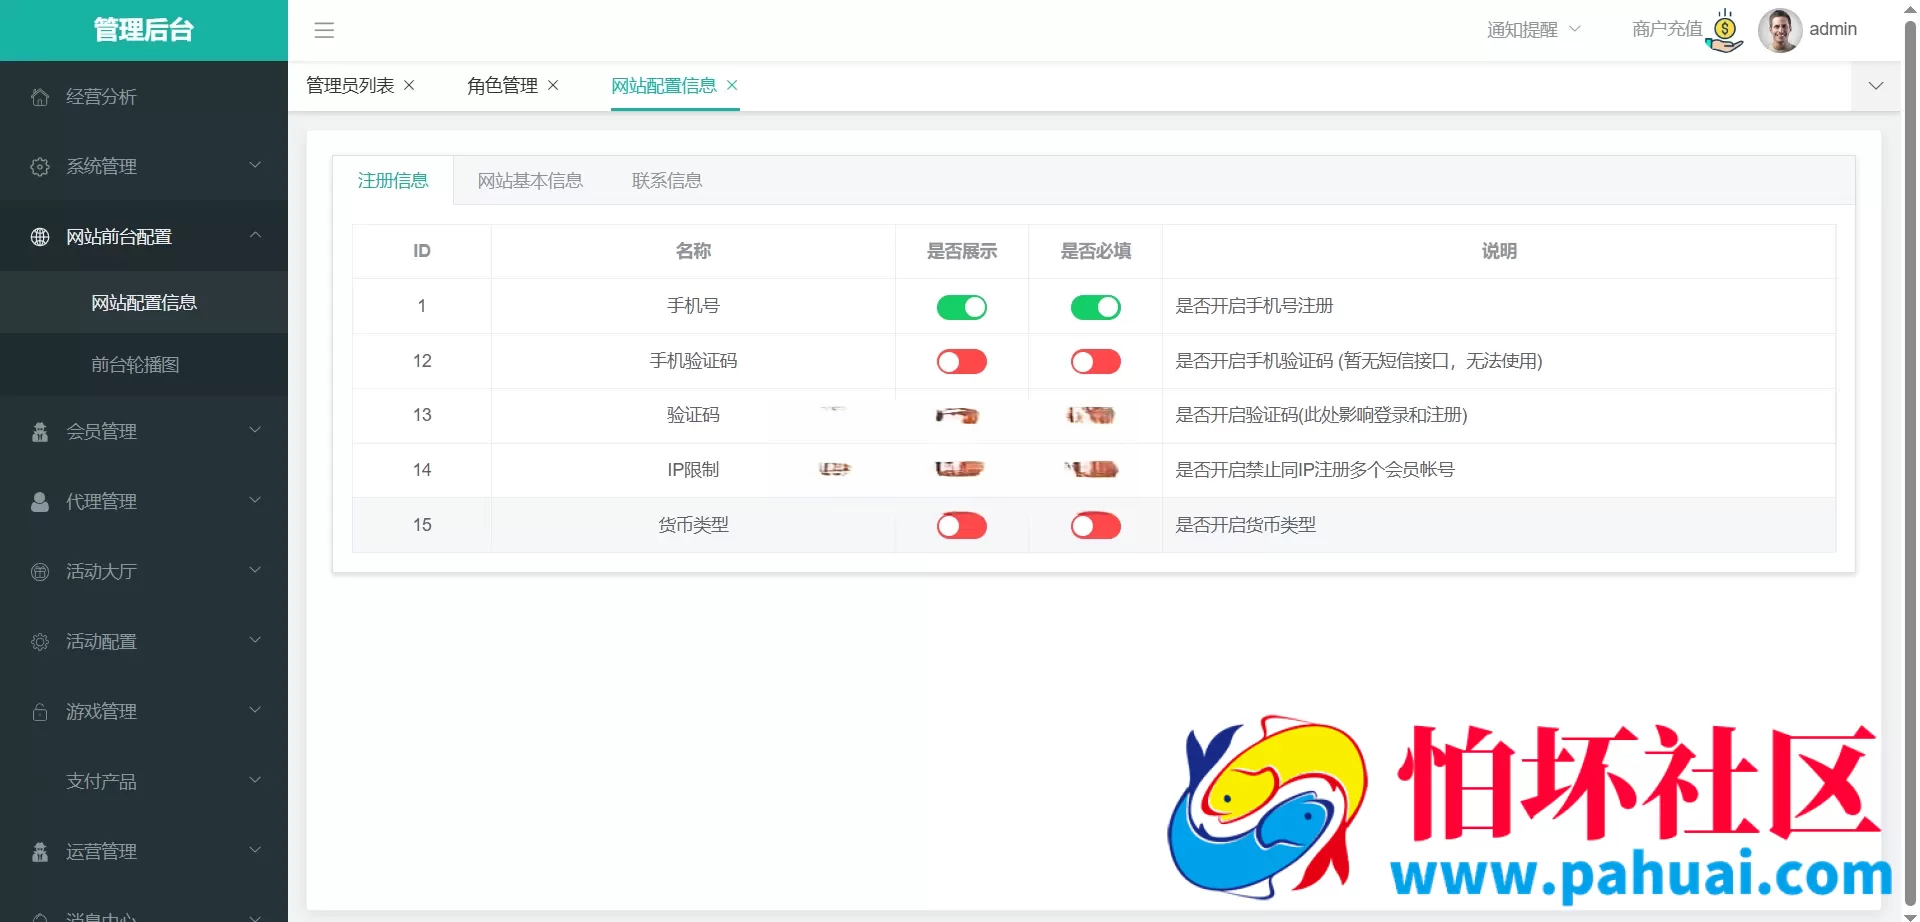Toggle 是否展示 switch for 手机验证码
The width and height of the screenshot is (1920, 922).
(x=962, y=362)
